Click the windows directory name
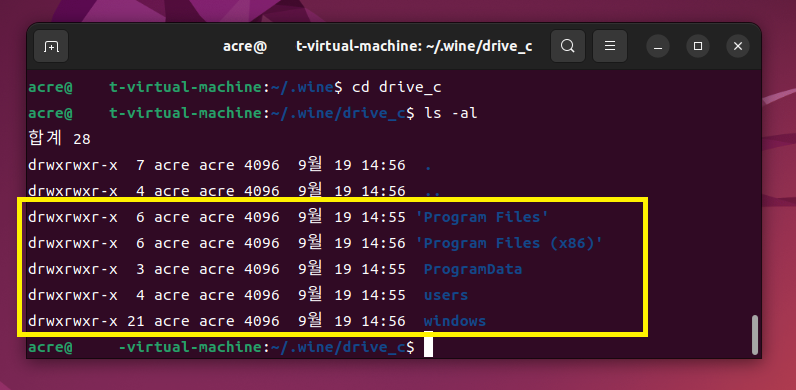The height and width of the screenshot is (390, 796). click(455, 321)
